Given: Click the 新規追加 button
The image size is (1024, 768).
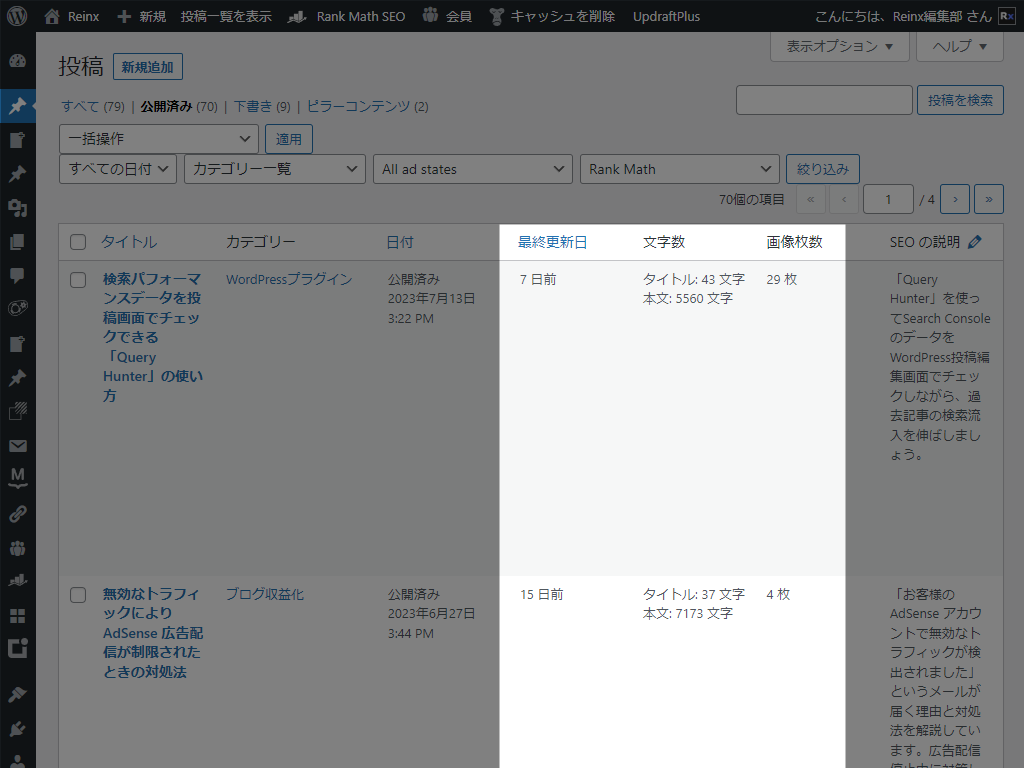Looking at the screenshot, I should [x=148, y=67].
